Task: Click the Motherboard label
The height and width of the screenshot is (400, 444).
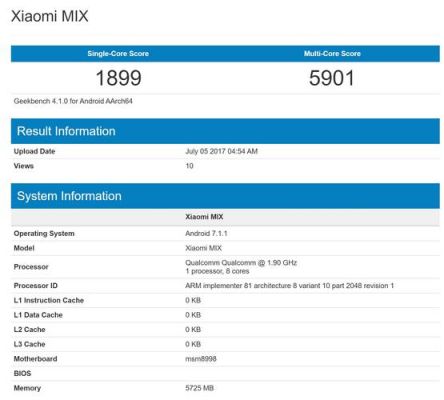Action: (35, 359)
